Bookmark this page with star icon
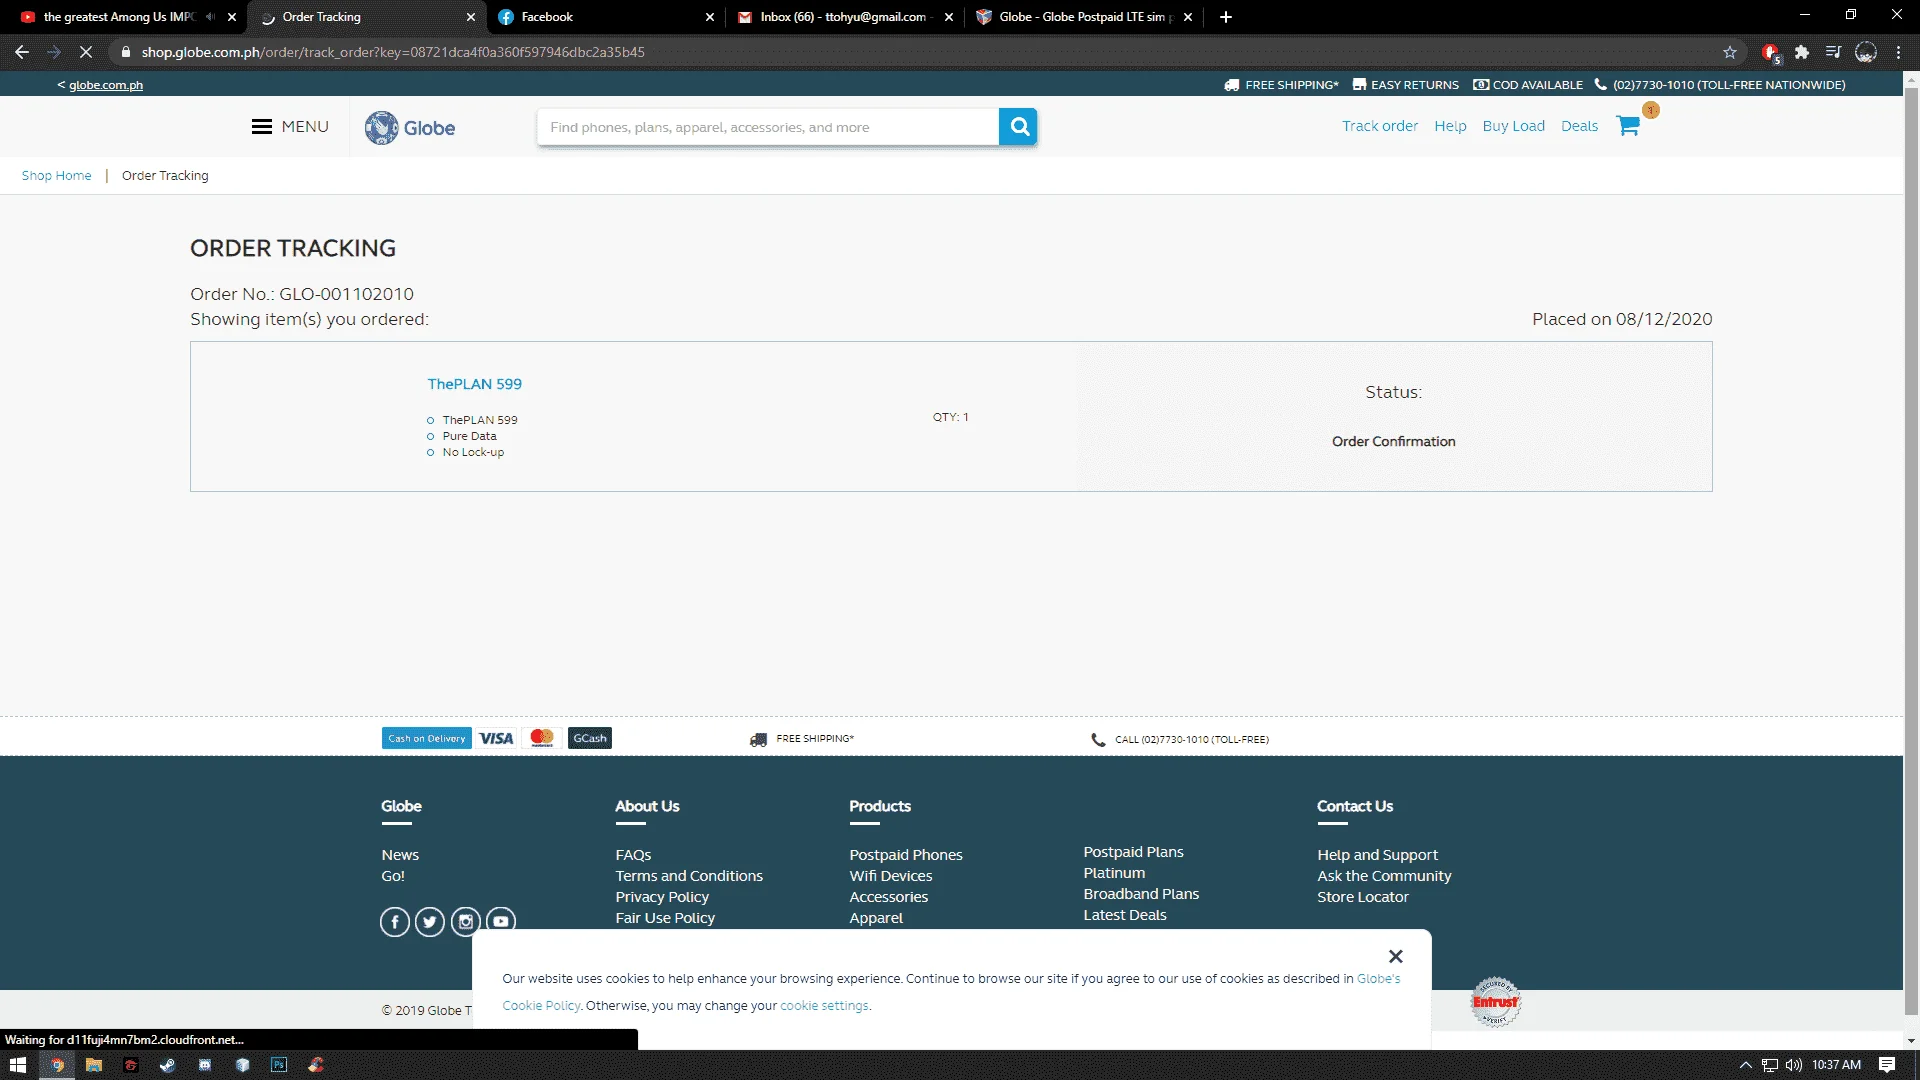Viewport: 1920px width, 1080px height. (x=1730, y=52)
